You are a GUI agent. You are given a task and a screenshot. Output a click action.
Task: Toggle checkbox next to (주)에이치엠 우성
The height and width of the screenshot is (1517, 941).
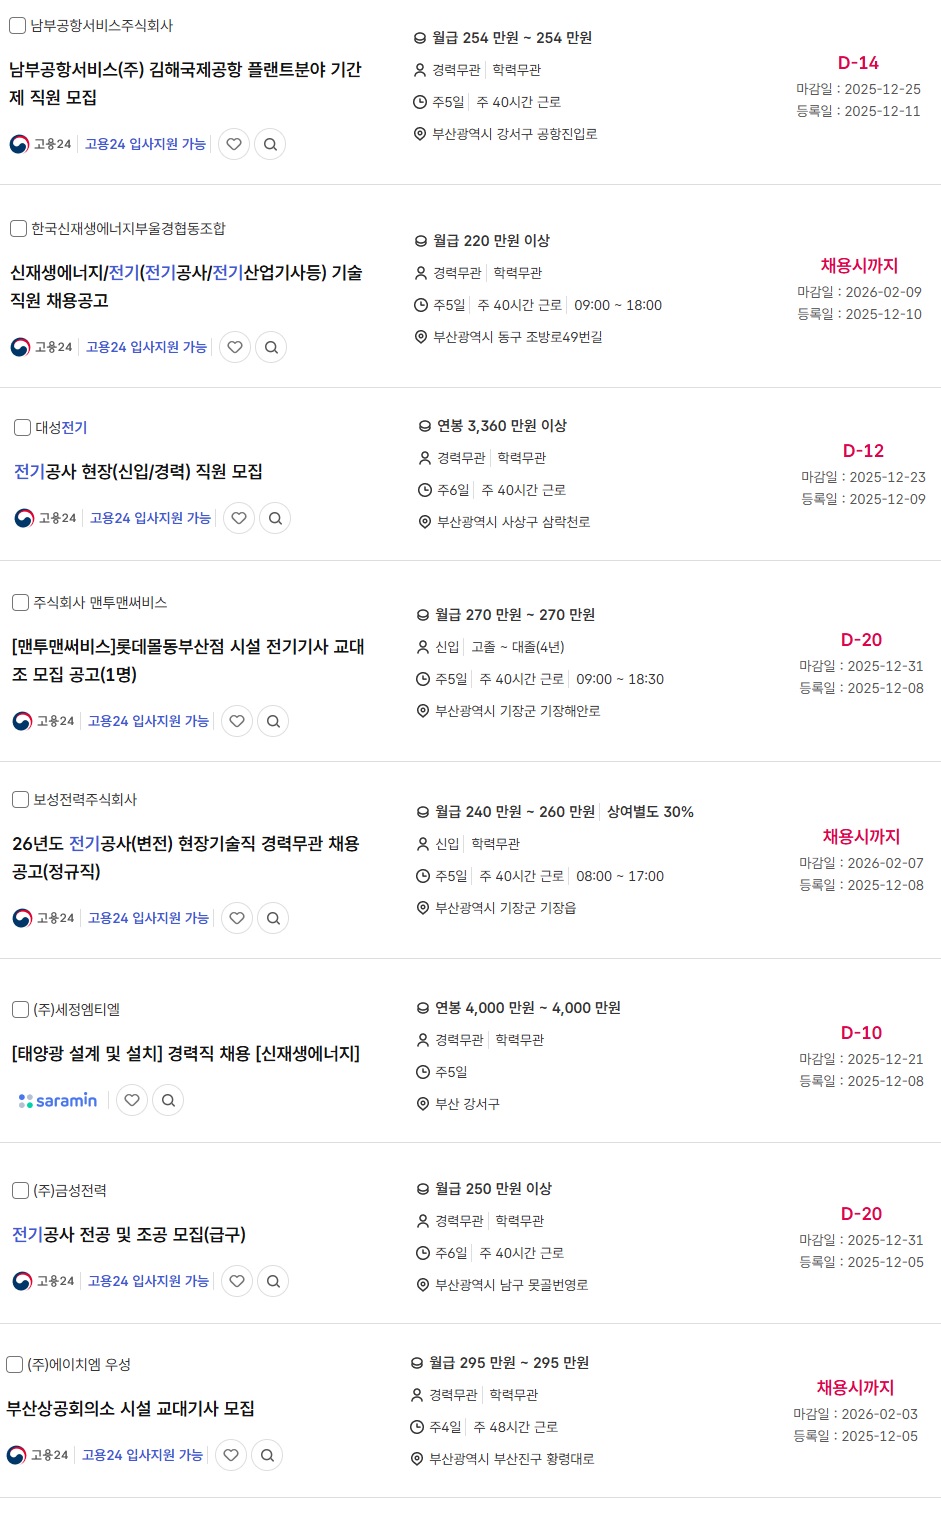(x=14, y=1364)
